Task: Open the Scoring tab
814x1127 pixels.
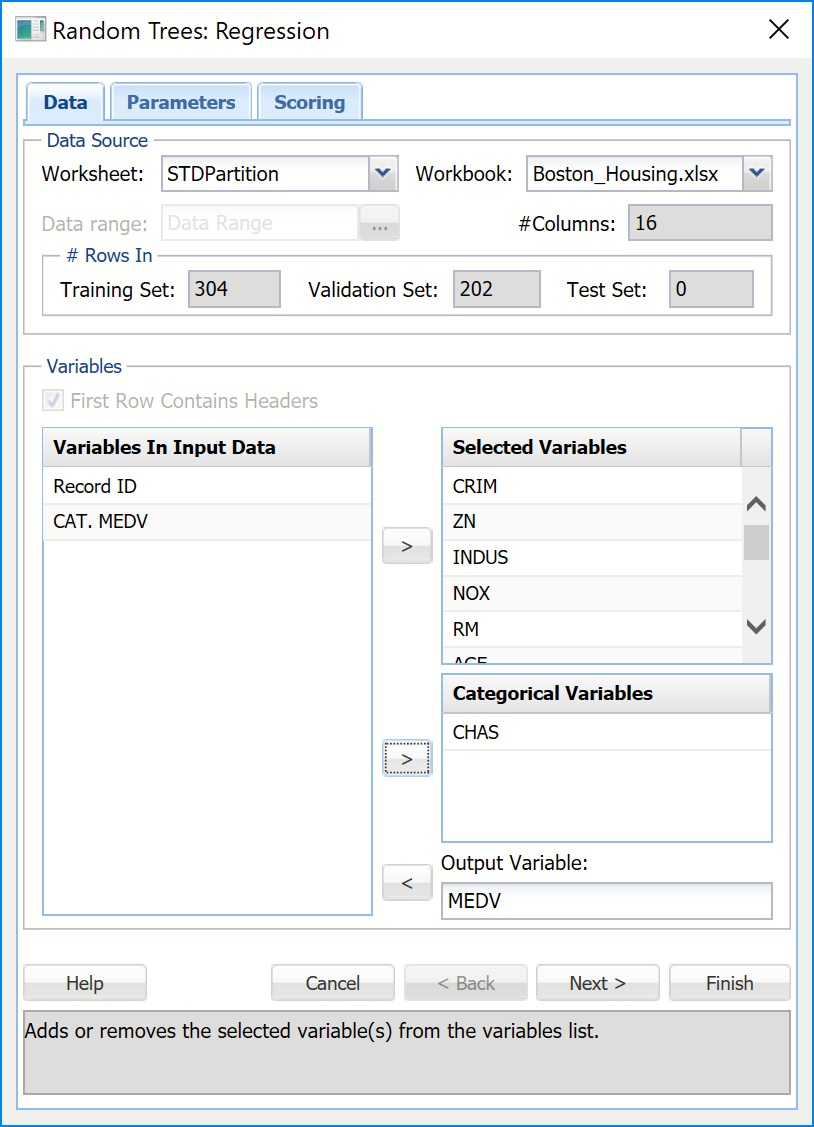Action: [x=309, y=102]
